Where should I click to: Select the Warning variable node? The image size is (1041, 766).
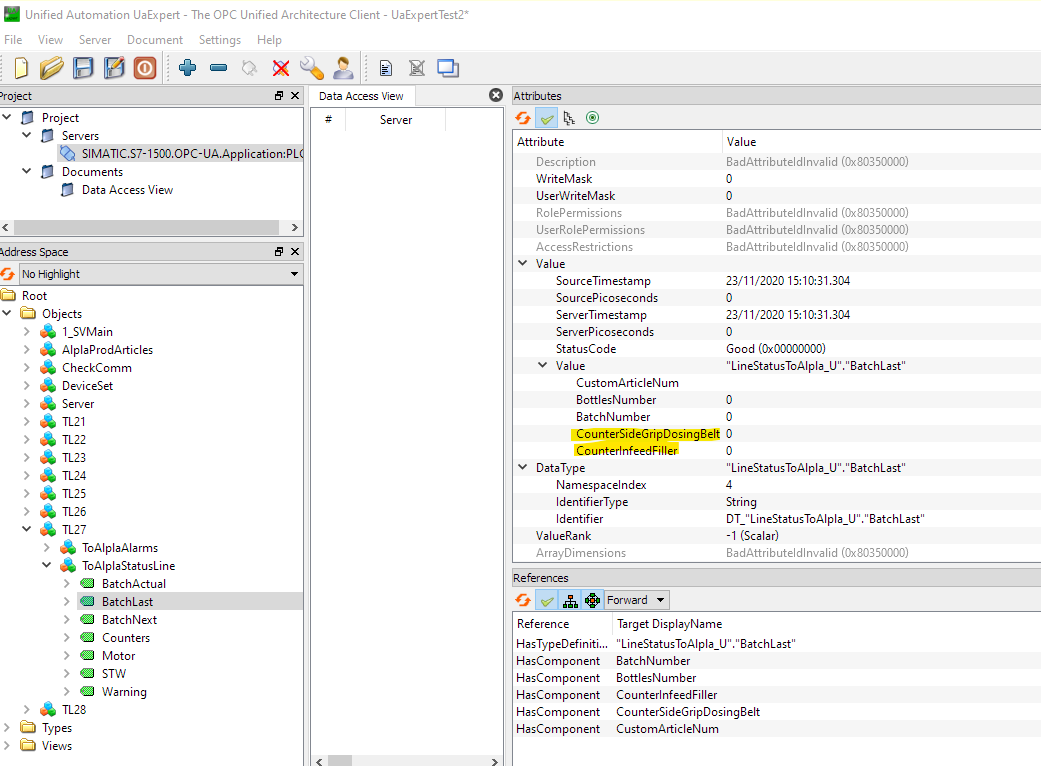click(x=124, y=692)
